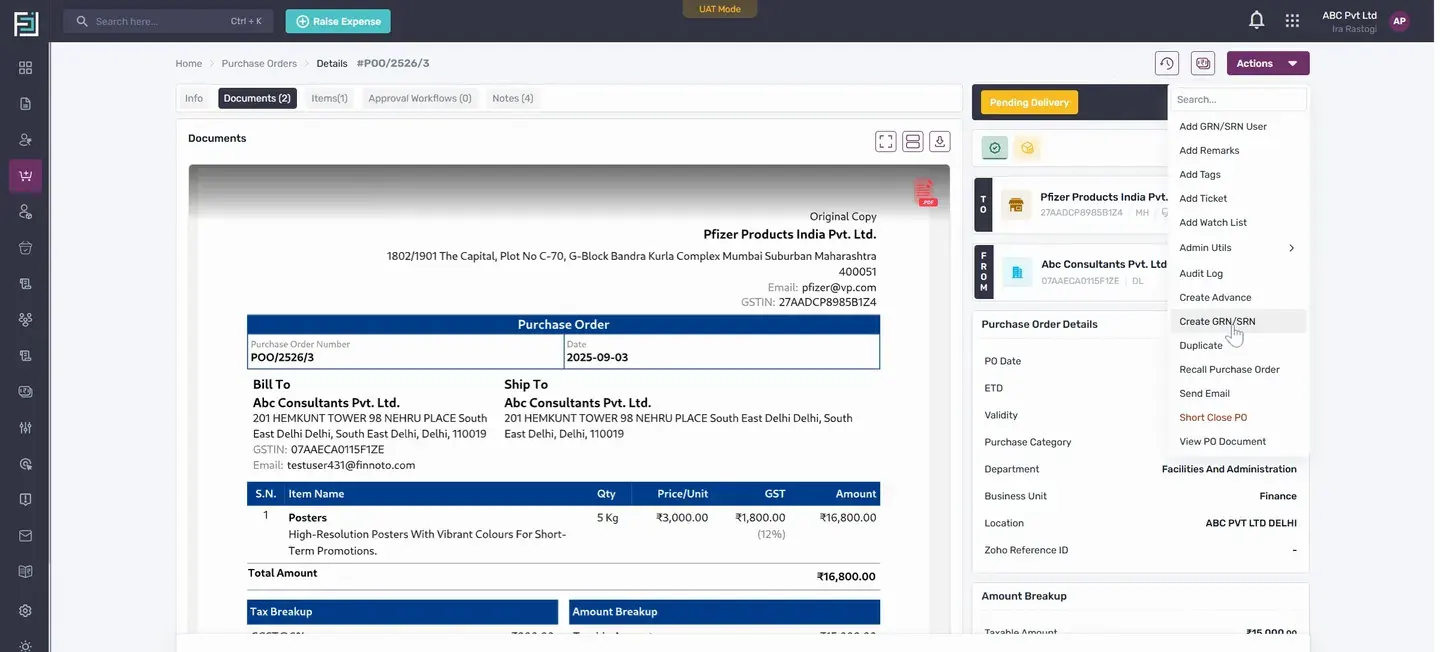Click the split layout view icon

click(913, 141)
